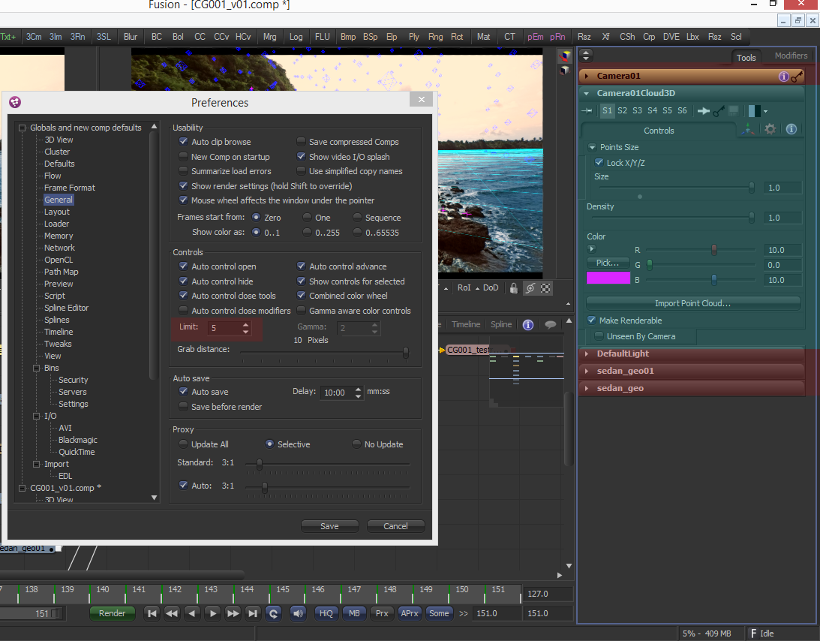Screen dimensions: 820x641
Task: Click the magenta color swatch
Action: [x=608, y=278]
